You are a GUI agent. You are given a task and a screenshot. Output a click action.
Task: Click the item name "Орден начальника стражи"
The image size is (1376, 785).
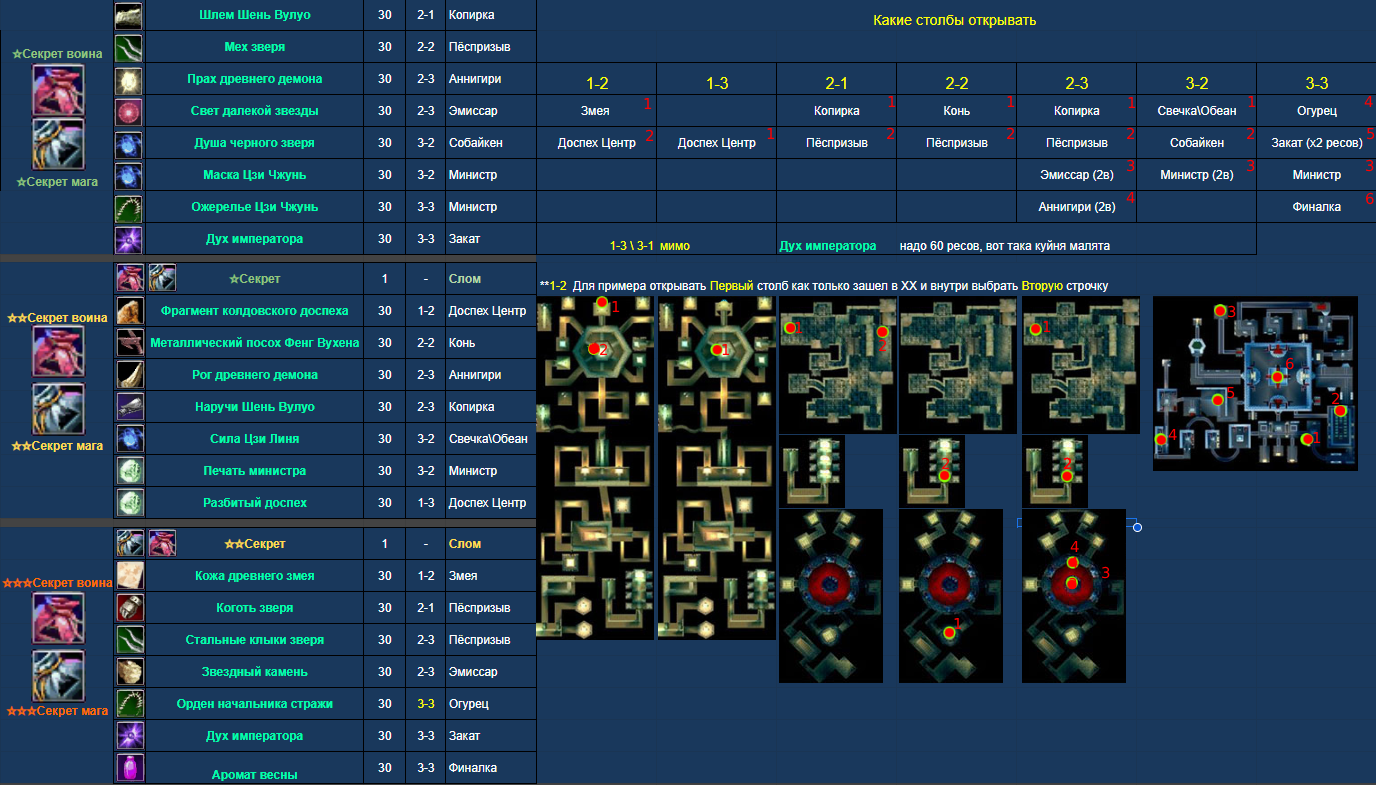pos(254,704)
